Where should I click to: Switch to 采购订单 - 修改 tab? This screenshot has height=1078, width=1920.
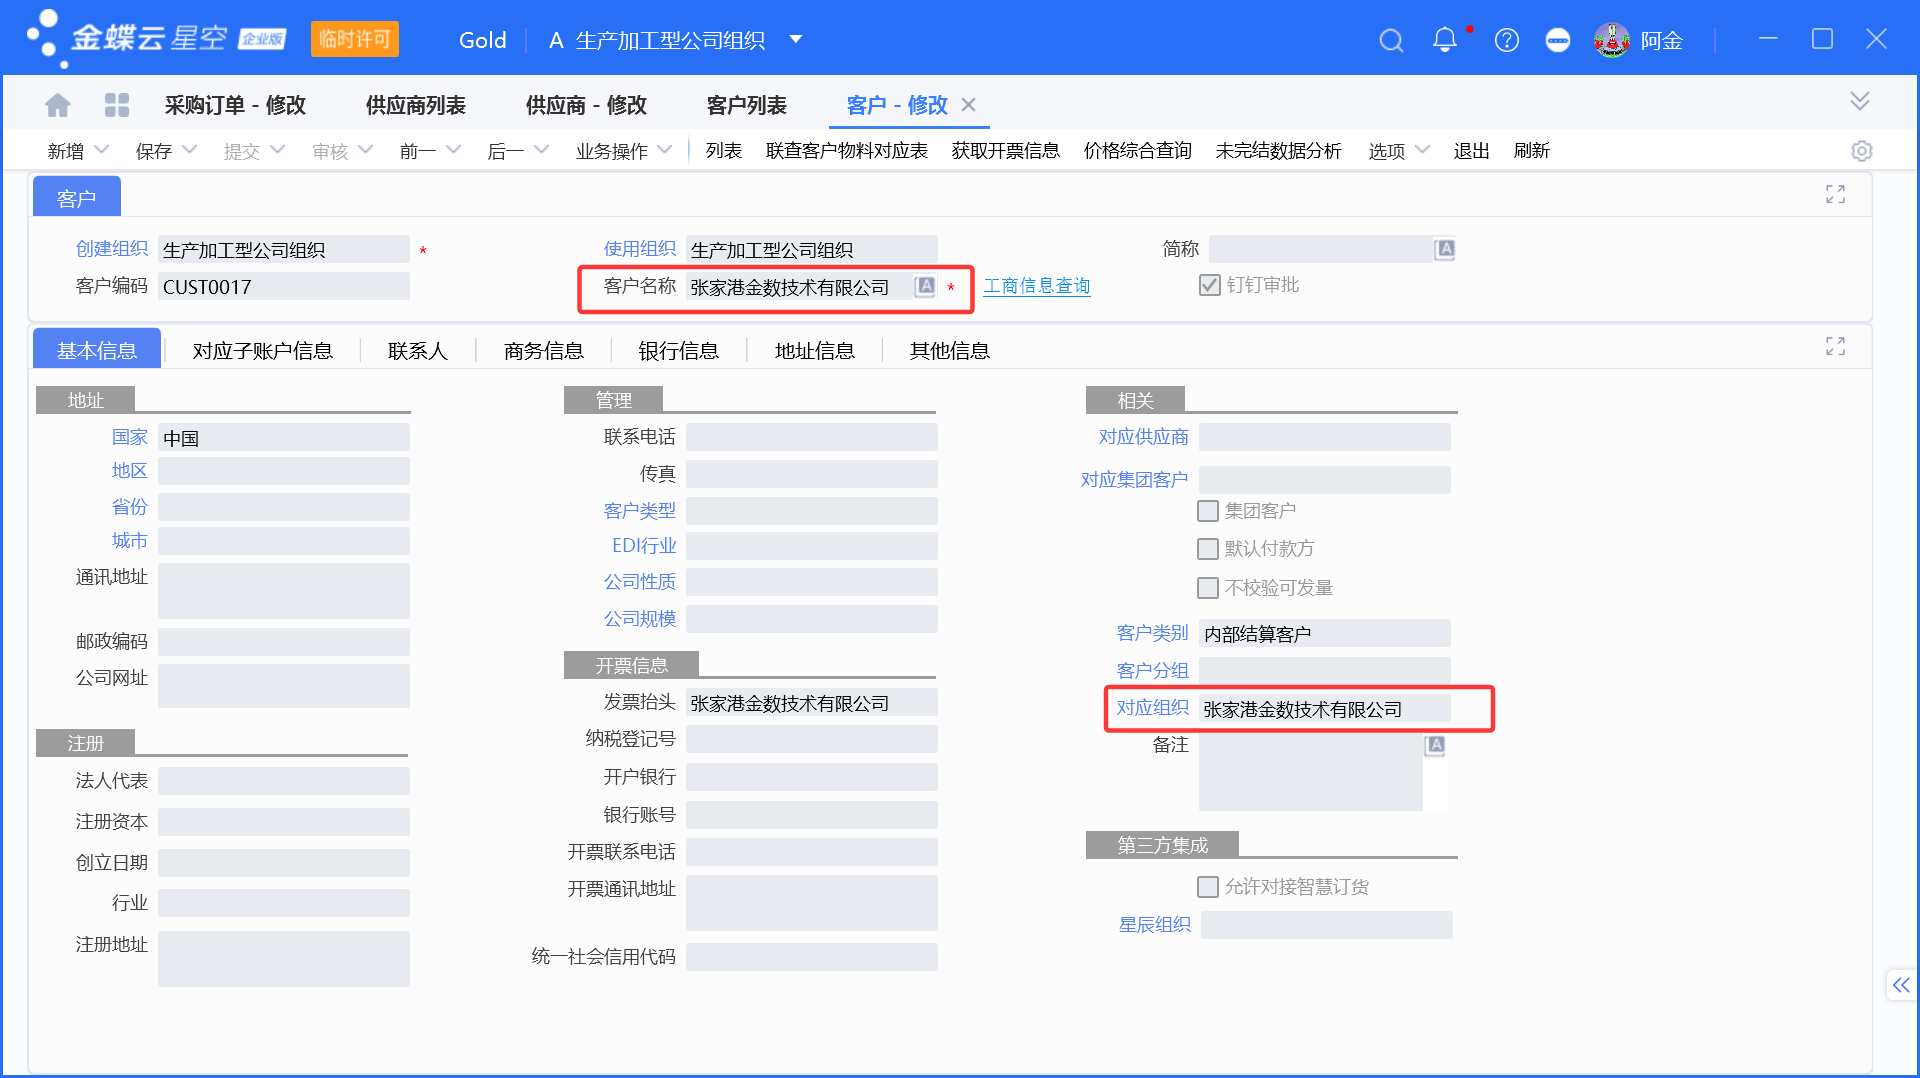235,105
